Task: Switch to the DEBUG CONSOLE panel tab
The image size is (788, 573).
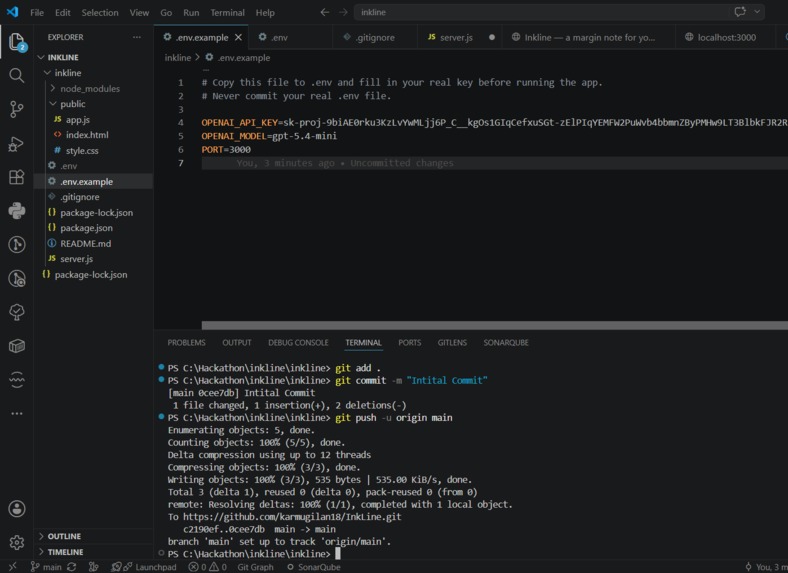Action: [298, 343]
